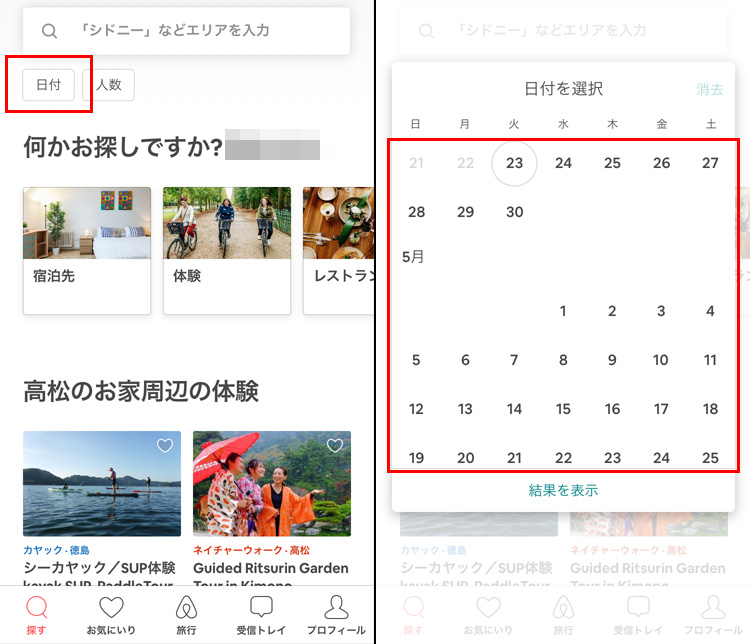Screen dimensions: 750x644
Task: Select May 21 in the calendar
Action: click(515, 458)
